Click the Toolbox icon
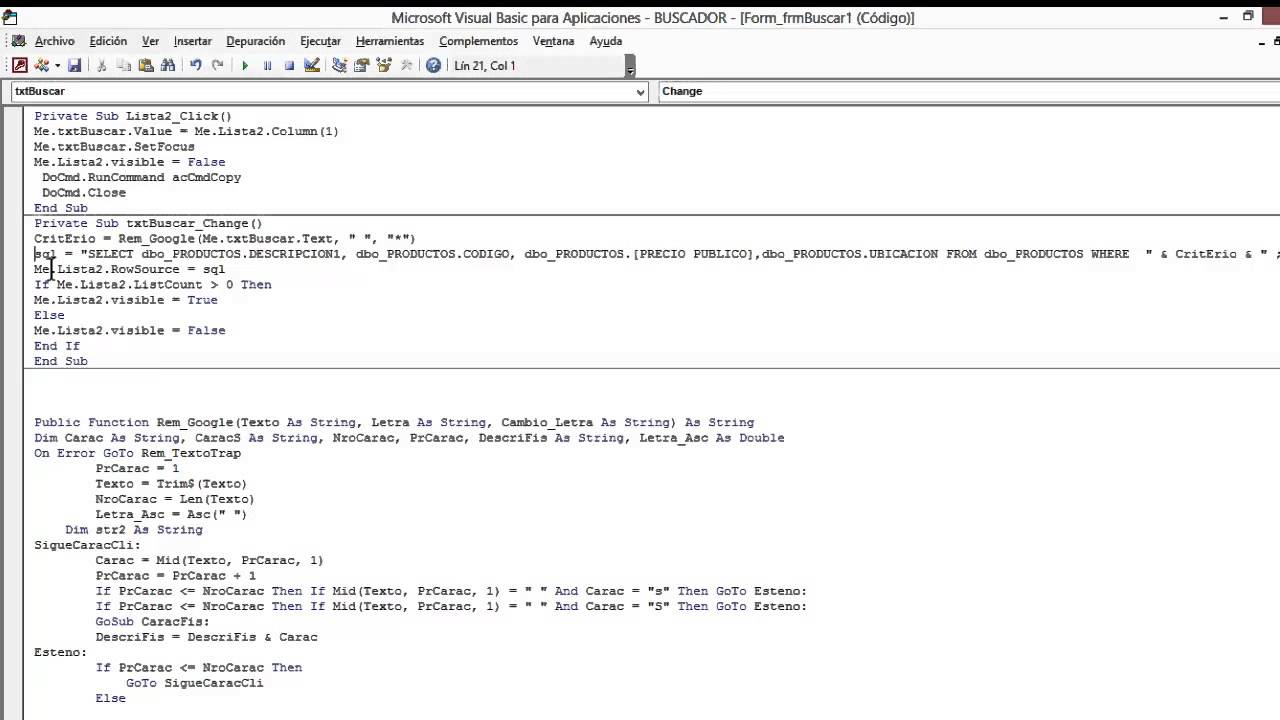This screenshot has height=720, width=1280. (406, 65)
